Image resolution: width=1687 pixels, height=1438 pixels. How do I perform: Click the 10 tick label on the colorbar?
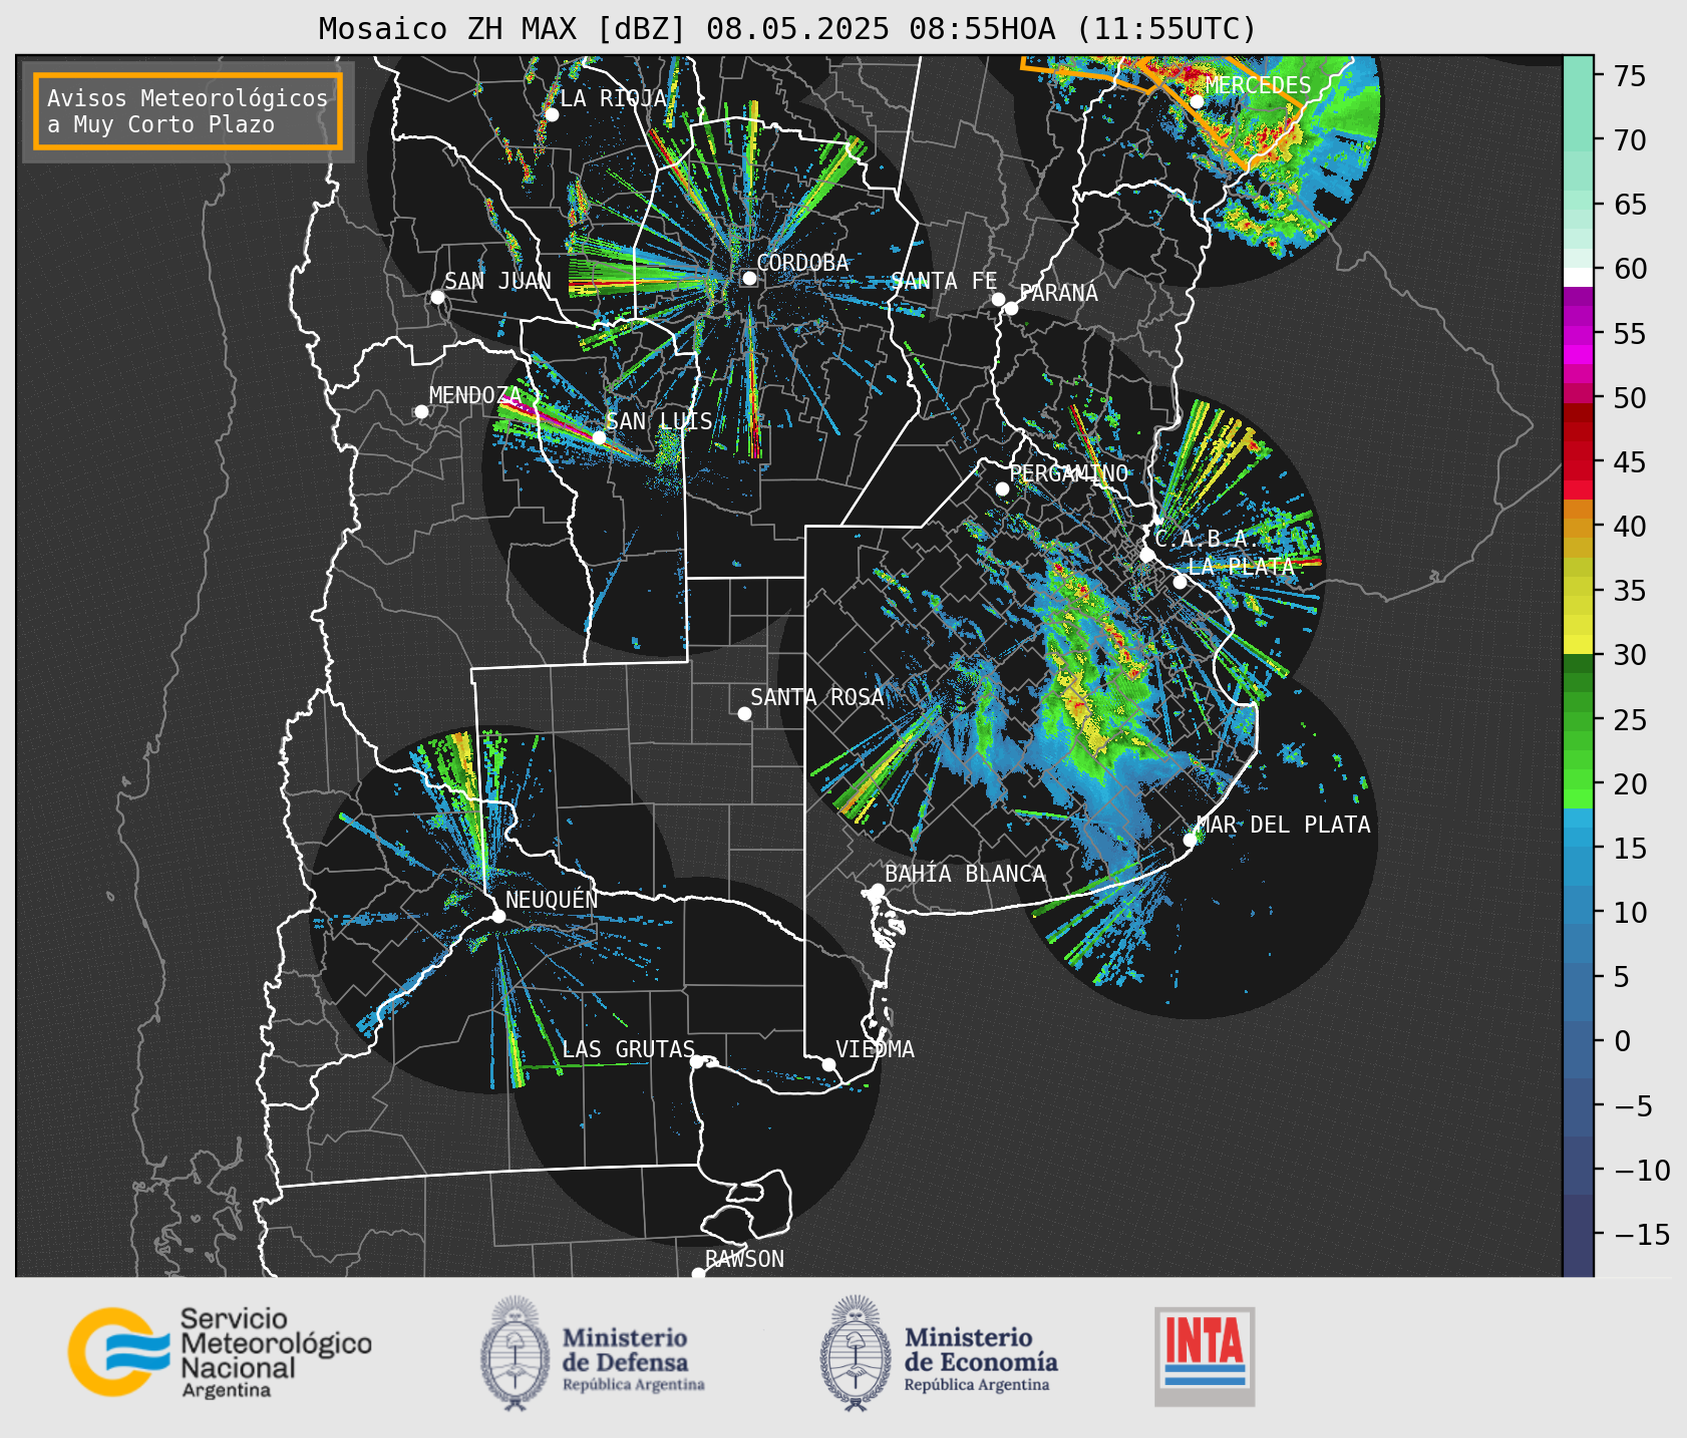[x=1629, y=912]
